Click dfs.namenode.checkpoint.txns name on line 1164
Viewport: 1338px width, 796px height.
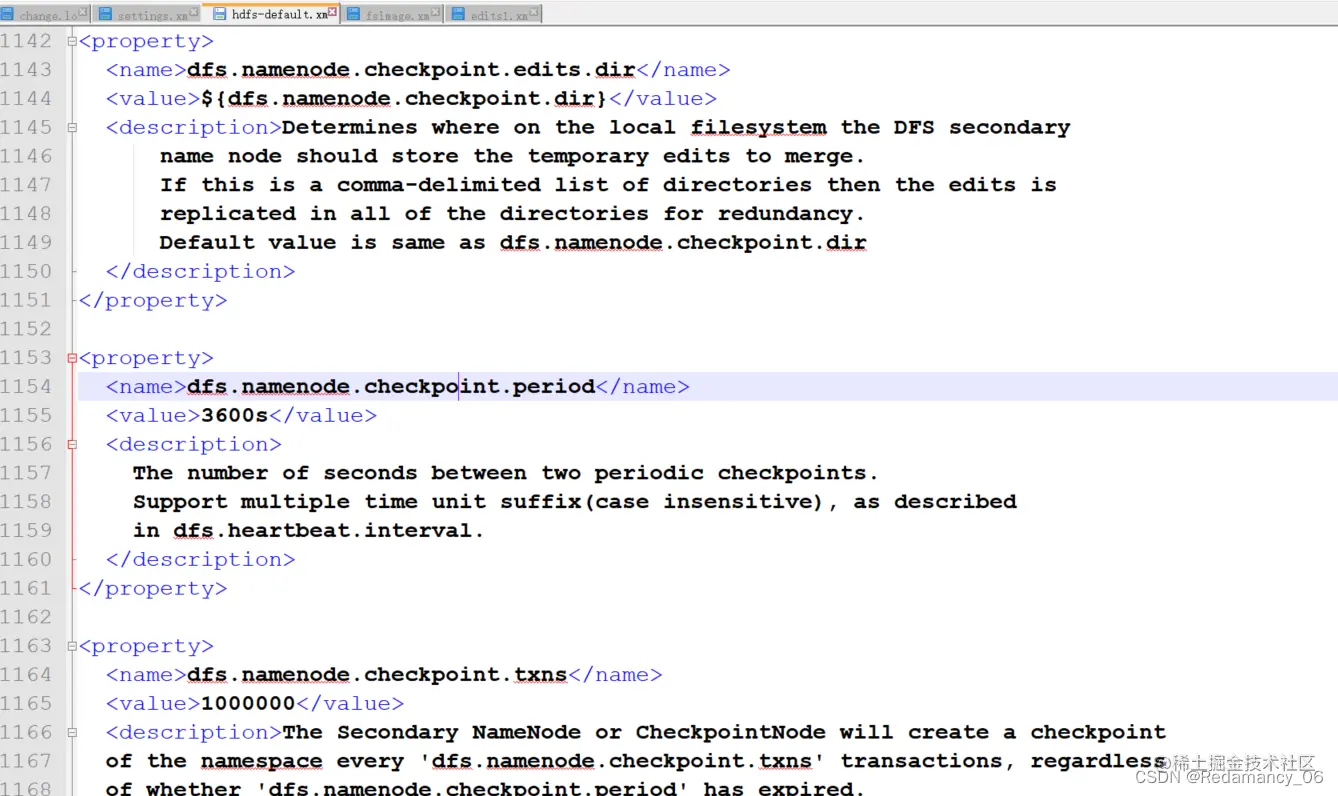coord(377,675)
